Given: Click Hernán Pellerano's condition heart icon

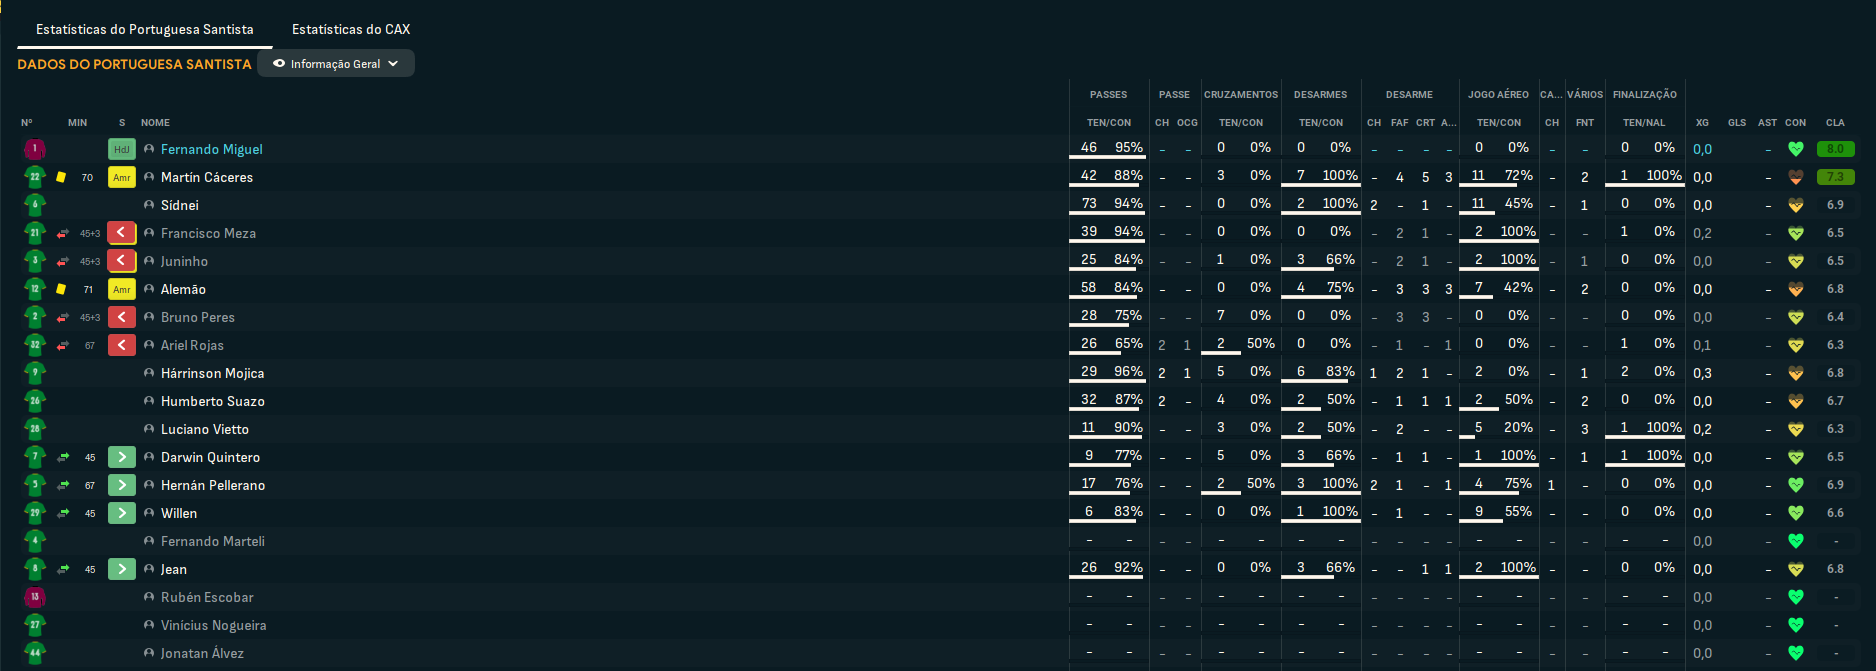Looking at the screenshot, I should (1796, 485).
